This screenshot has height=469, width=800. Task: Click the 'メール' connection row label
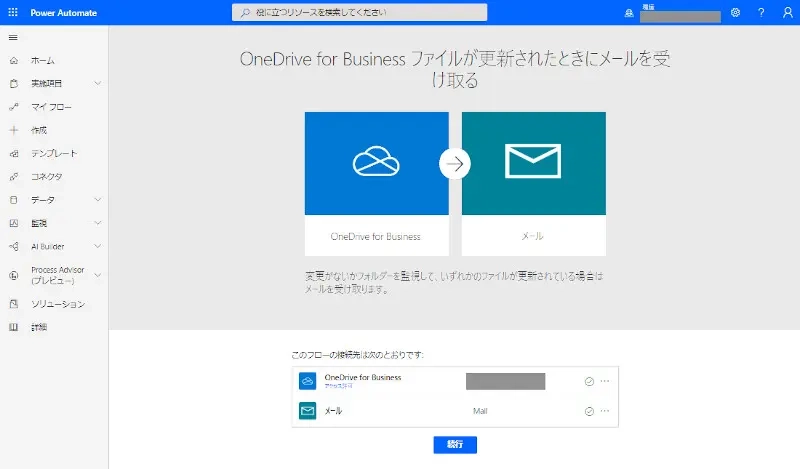click(333, 411)
